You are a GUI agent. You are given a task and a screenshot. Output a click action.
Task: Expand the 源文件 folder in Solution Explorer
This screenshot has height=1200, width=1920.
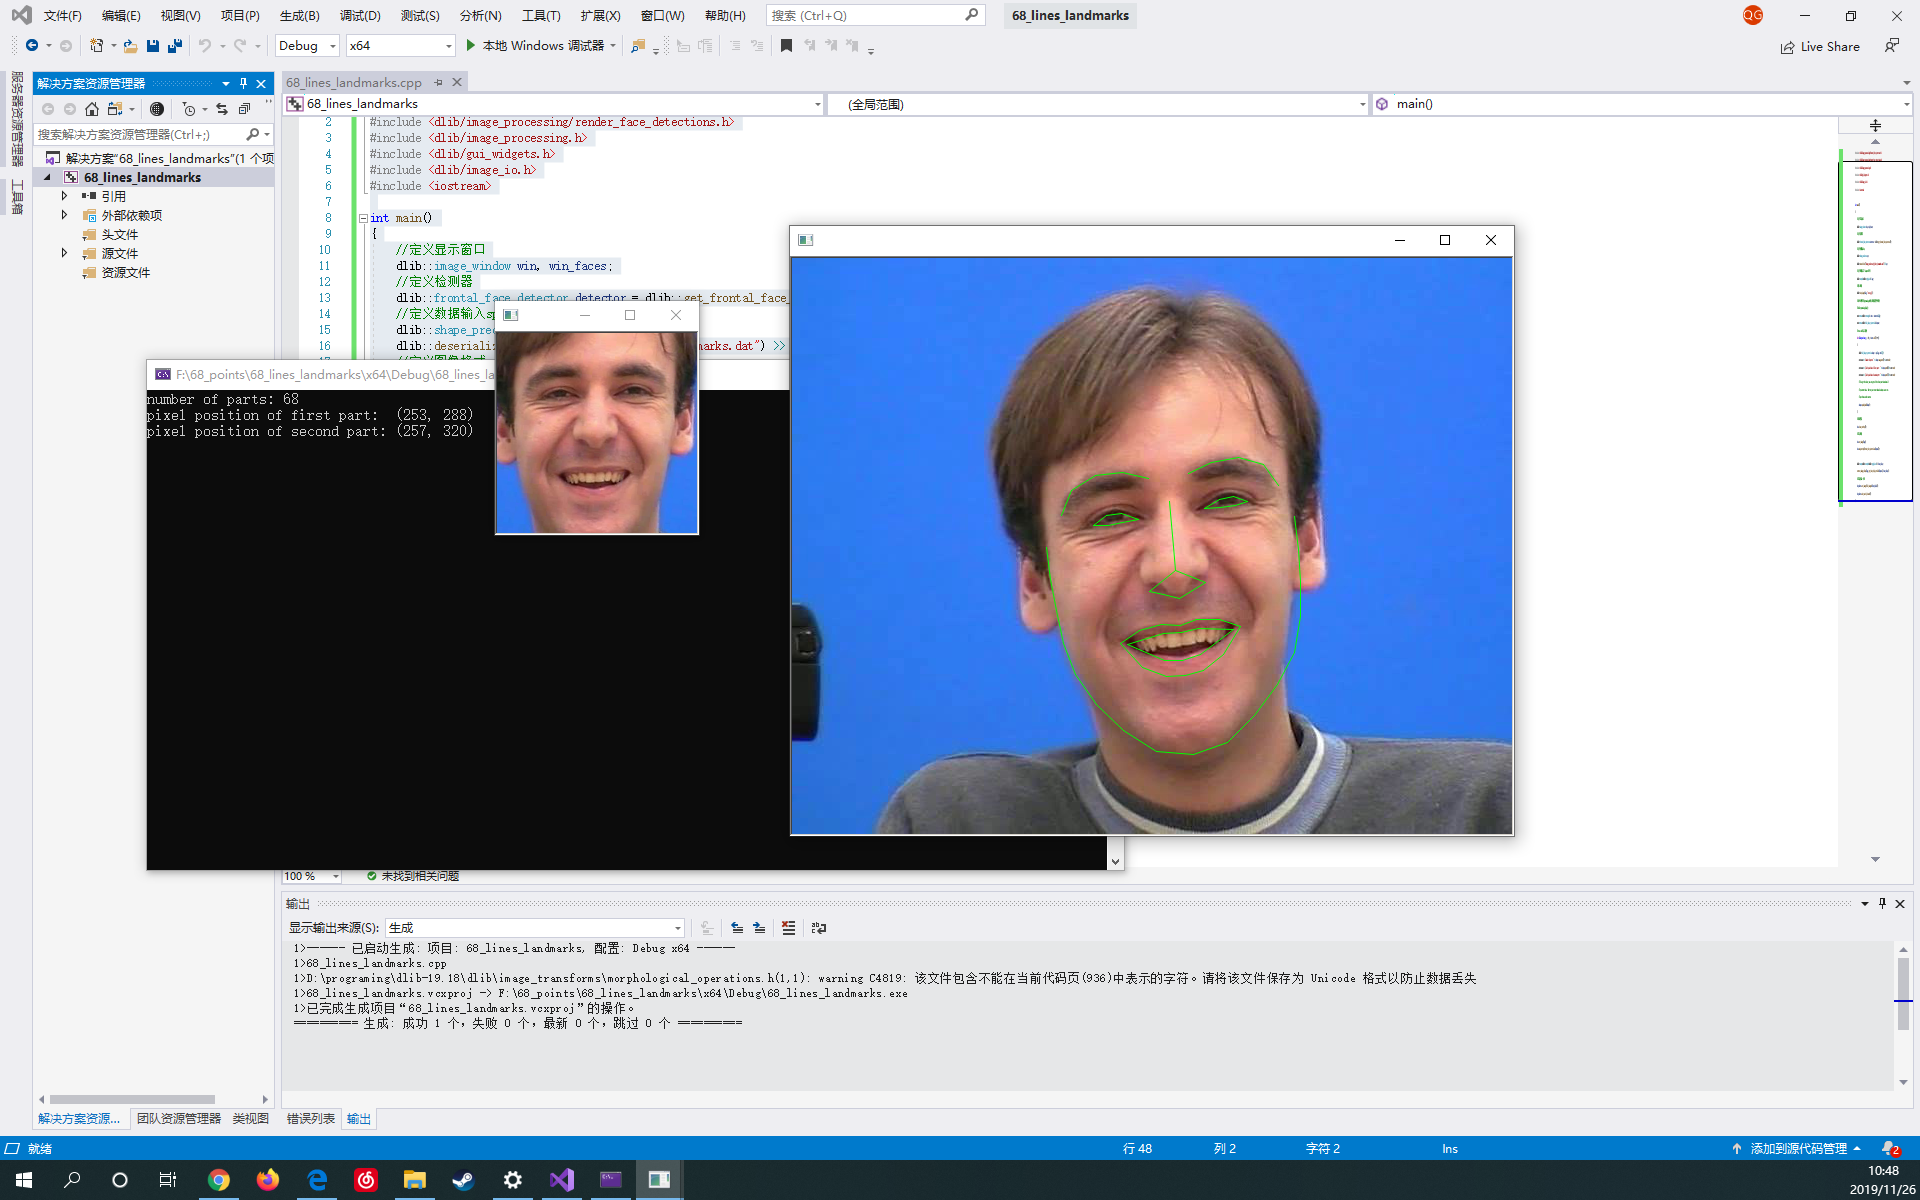pyautogui.click(x=65, y=253)
